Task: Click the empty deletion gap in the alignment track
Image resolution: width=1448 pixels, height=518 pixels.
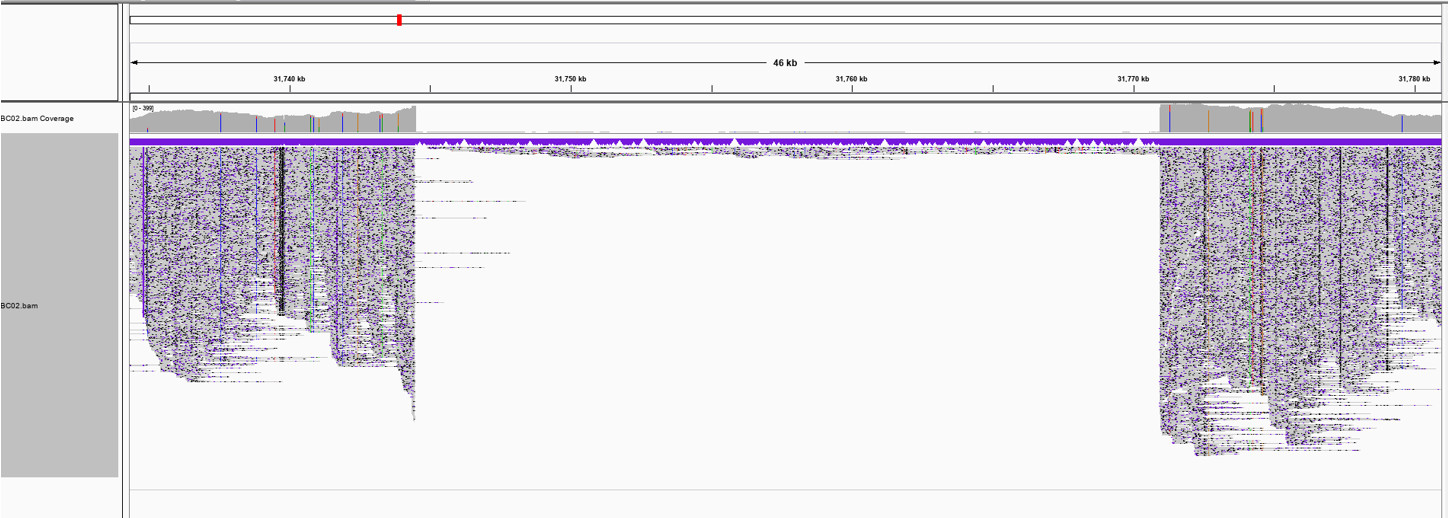Action: pyautogui.click(x=785, y=300)
